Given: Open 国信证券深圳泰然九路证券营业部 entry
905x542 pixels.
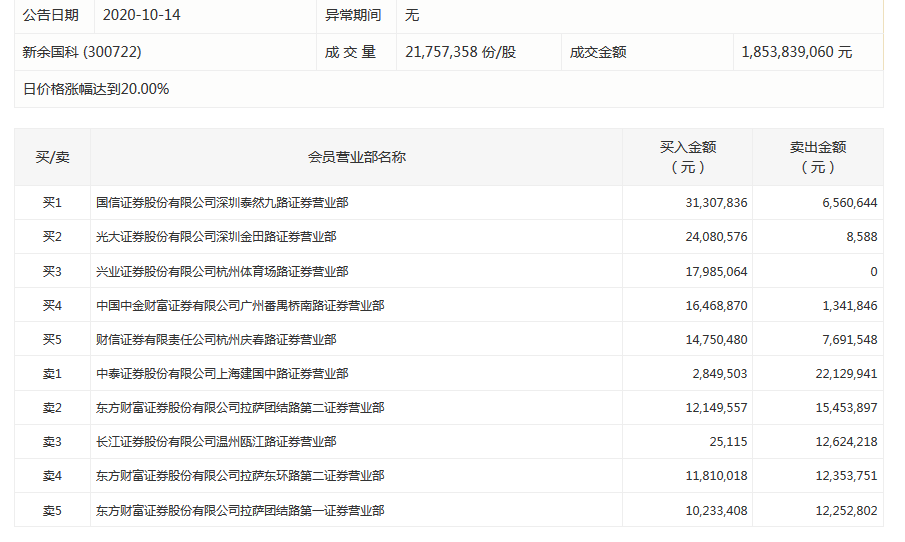Looking at the screenshot, I should [222, 203].
